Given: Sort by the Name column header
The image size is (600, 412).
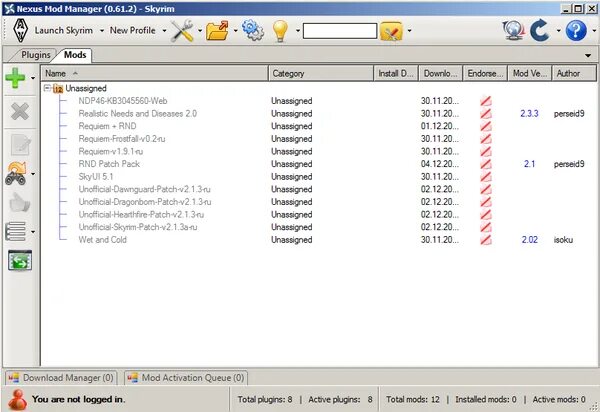Looking at the screenshot, I should (155, 73).
